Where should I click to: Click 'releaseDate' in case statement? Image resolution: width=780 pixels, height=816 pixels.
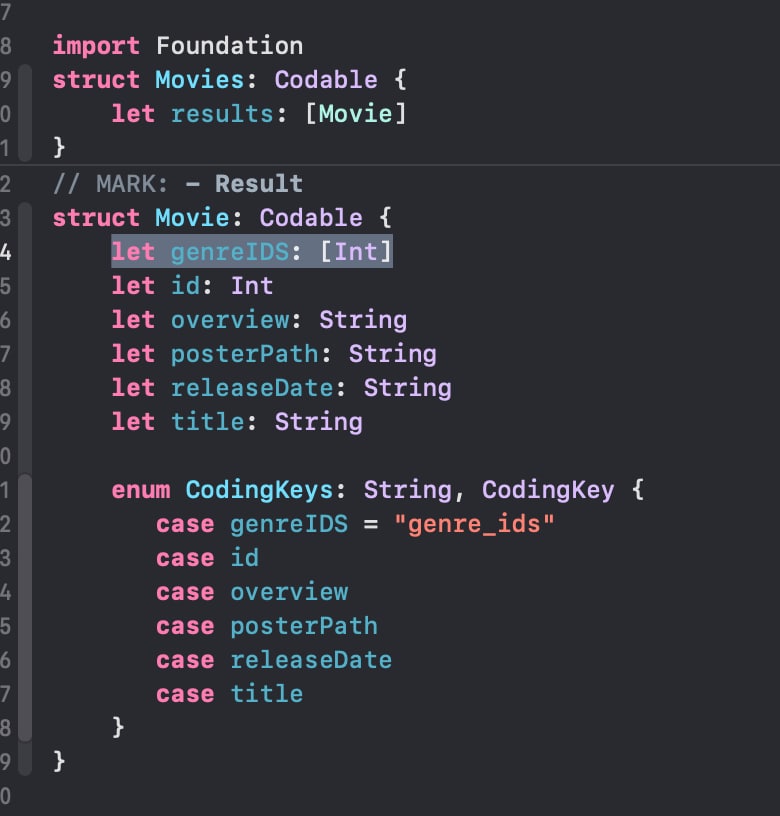pos(311,660)
